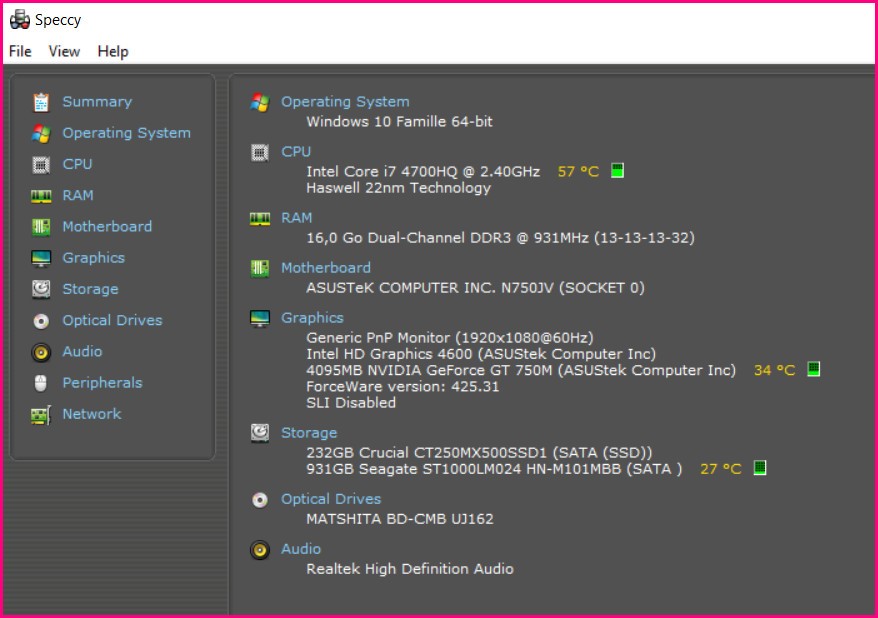This screenshot has width=878, height=618.
Task: Select Graphics in the sidebar
Action: coord(94,258)
